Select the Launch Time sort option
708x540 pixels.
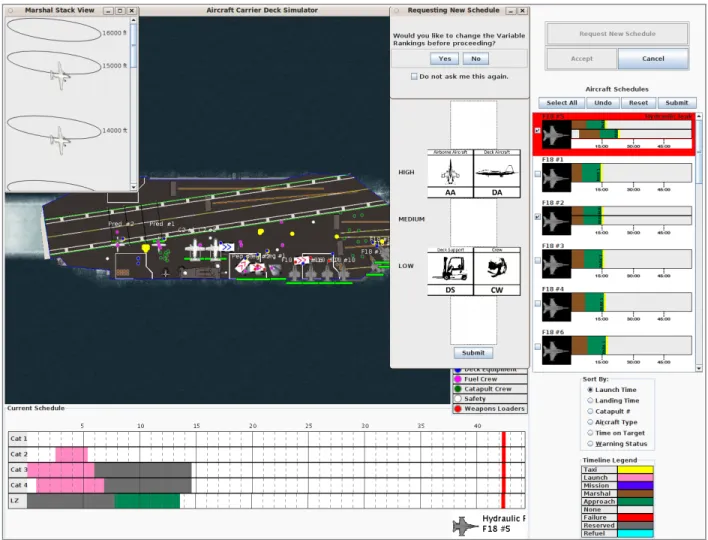(x=590, y=390)
